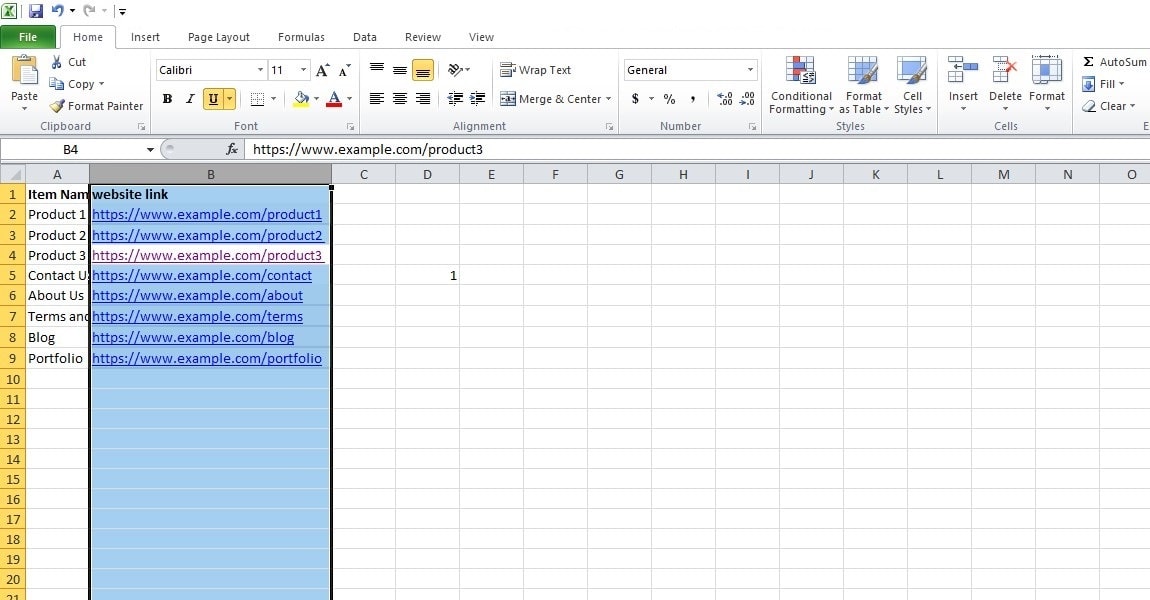This screenshot has width=1150, height=600.
Task: Open the Calibri font name dropdown
Action: tap(259, 70)
